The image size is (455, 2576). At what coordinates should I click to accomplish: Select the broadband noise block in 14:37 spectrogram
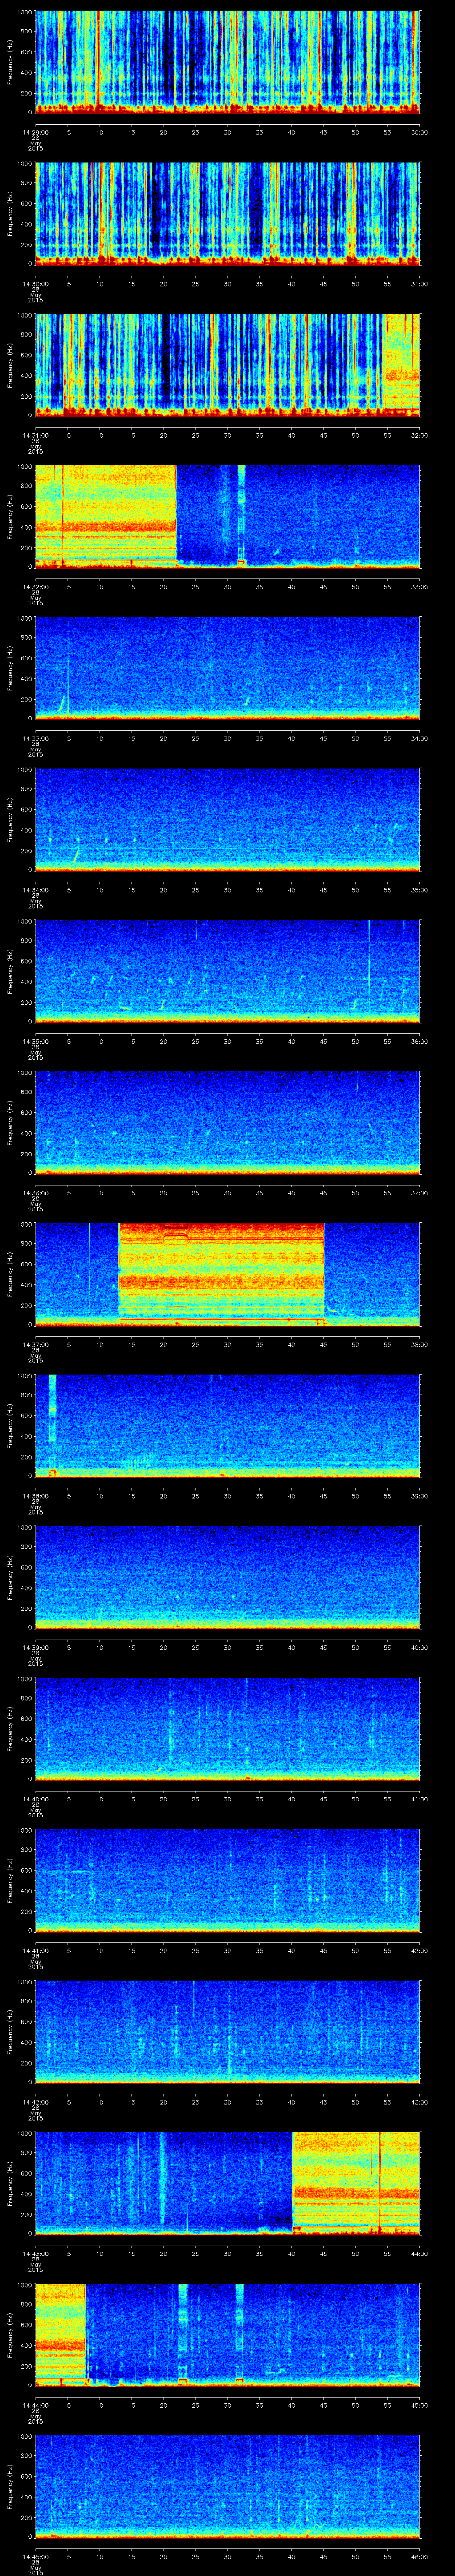(221, 1272)
